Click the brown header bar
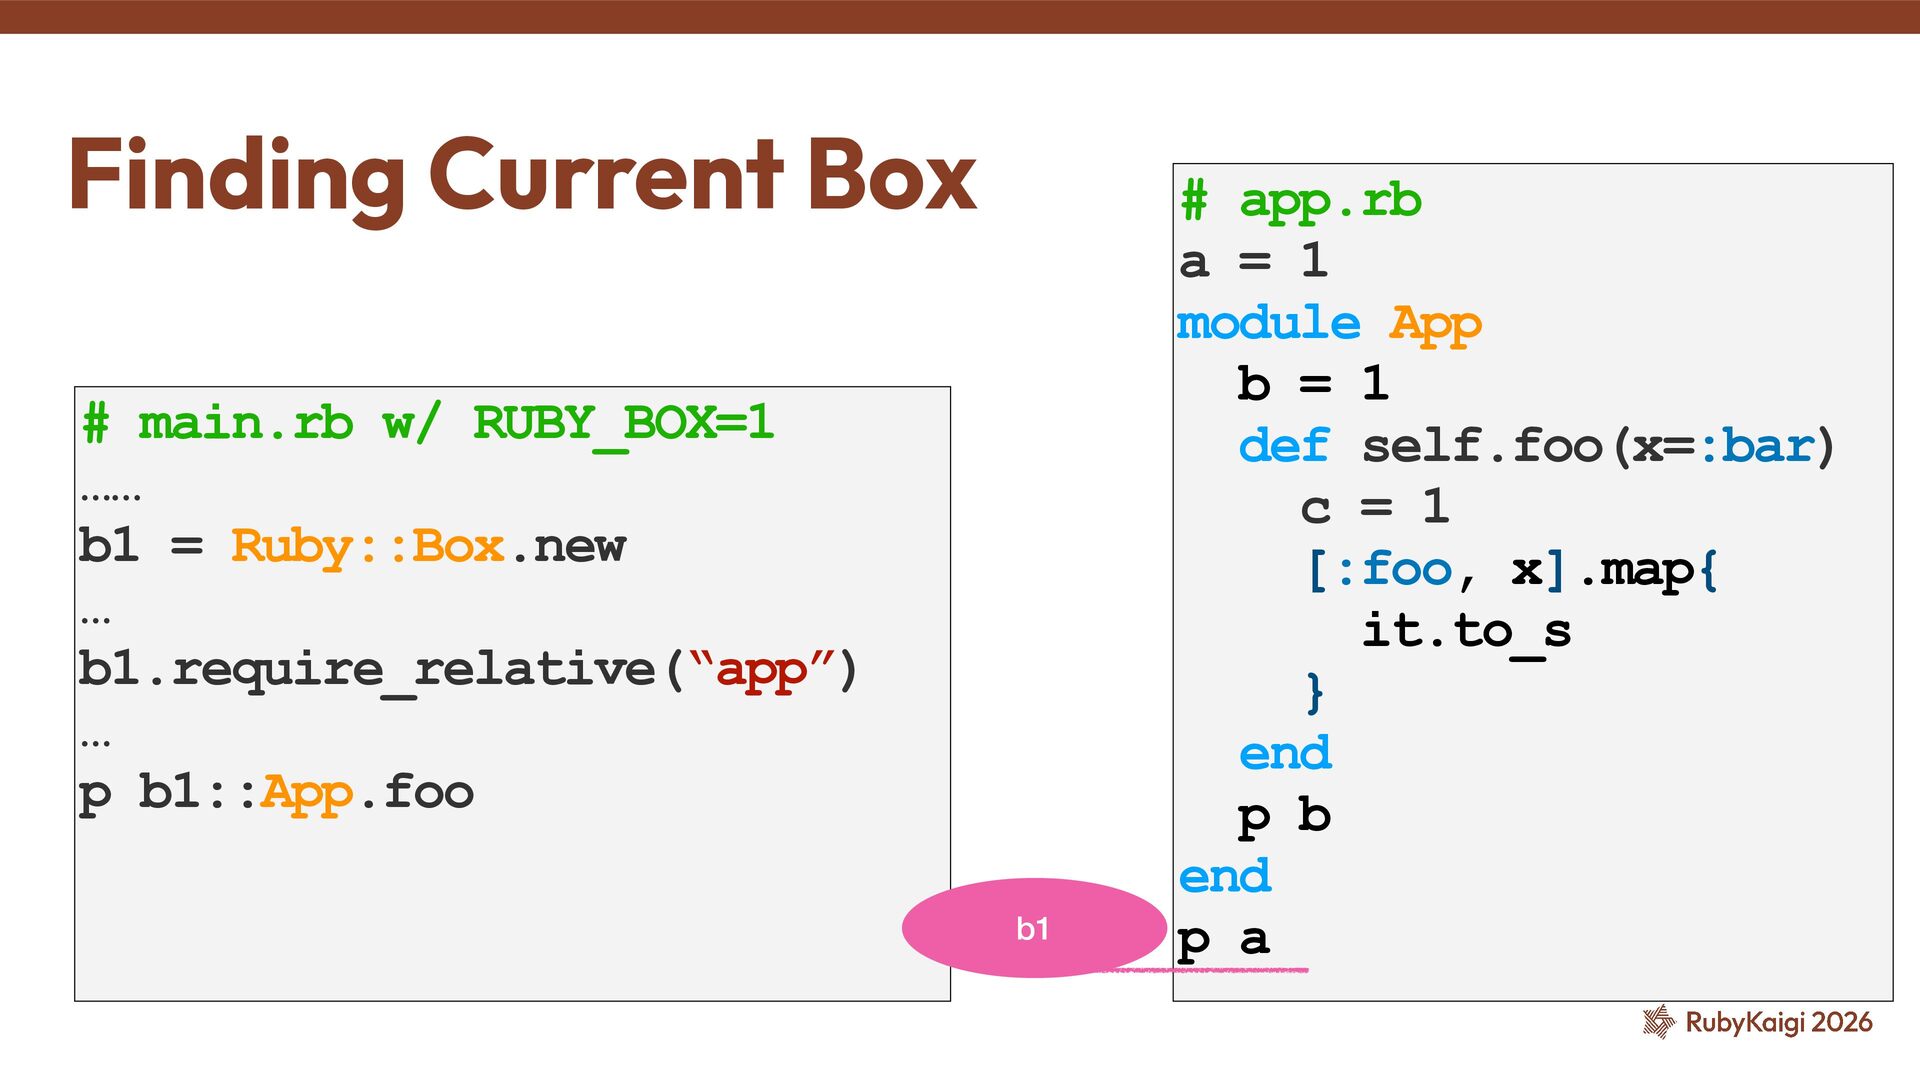 pos(960,16)
